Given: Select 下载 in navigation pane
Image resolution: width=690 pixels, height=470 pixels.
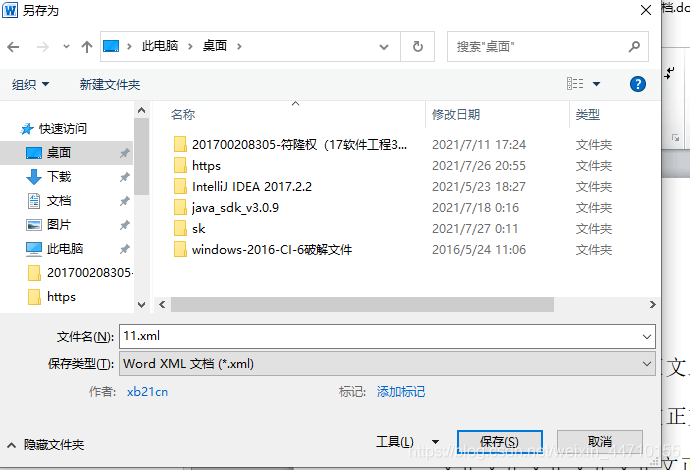Looking at the screenshot, I should pos(59,176).
